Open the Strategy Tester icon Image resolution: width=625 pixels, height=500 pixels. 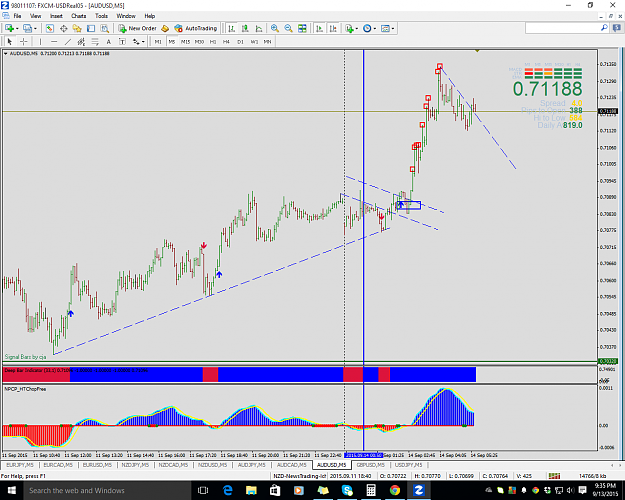104,28
